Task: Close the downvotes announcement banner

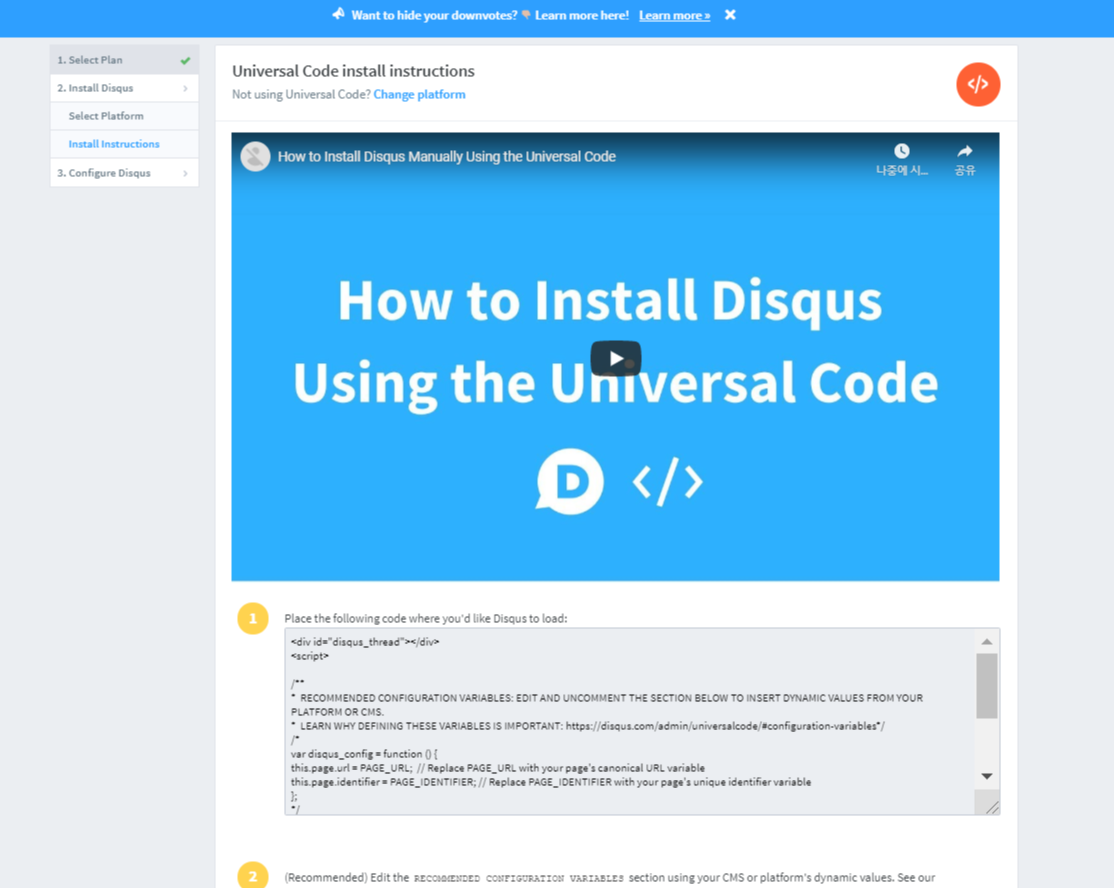Action: 730,15
